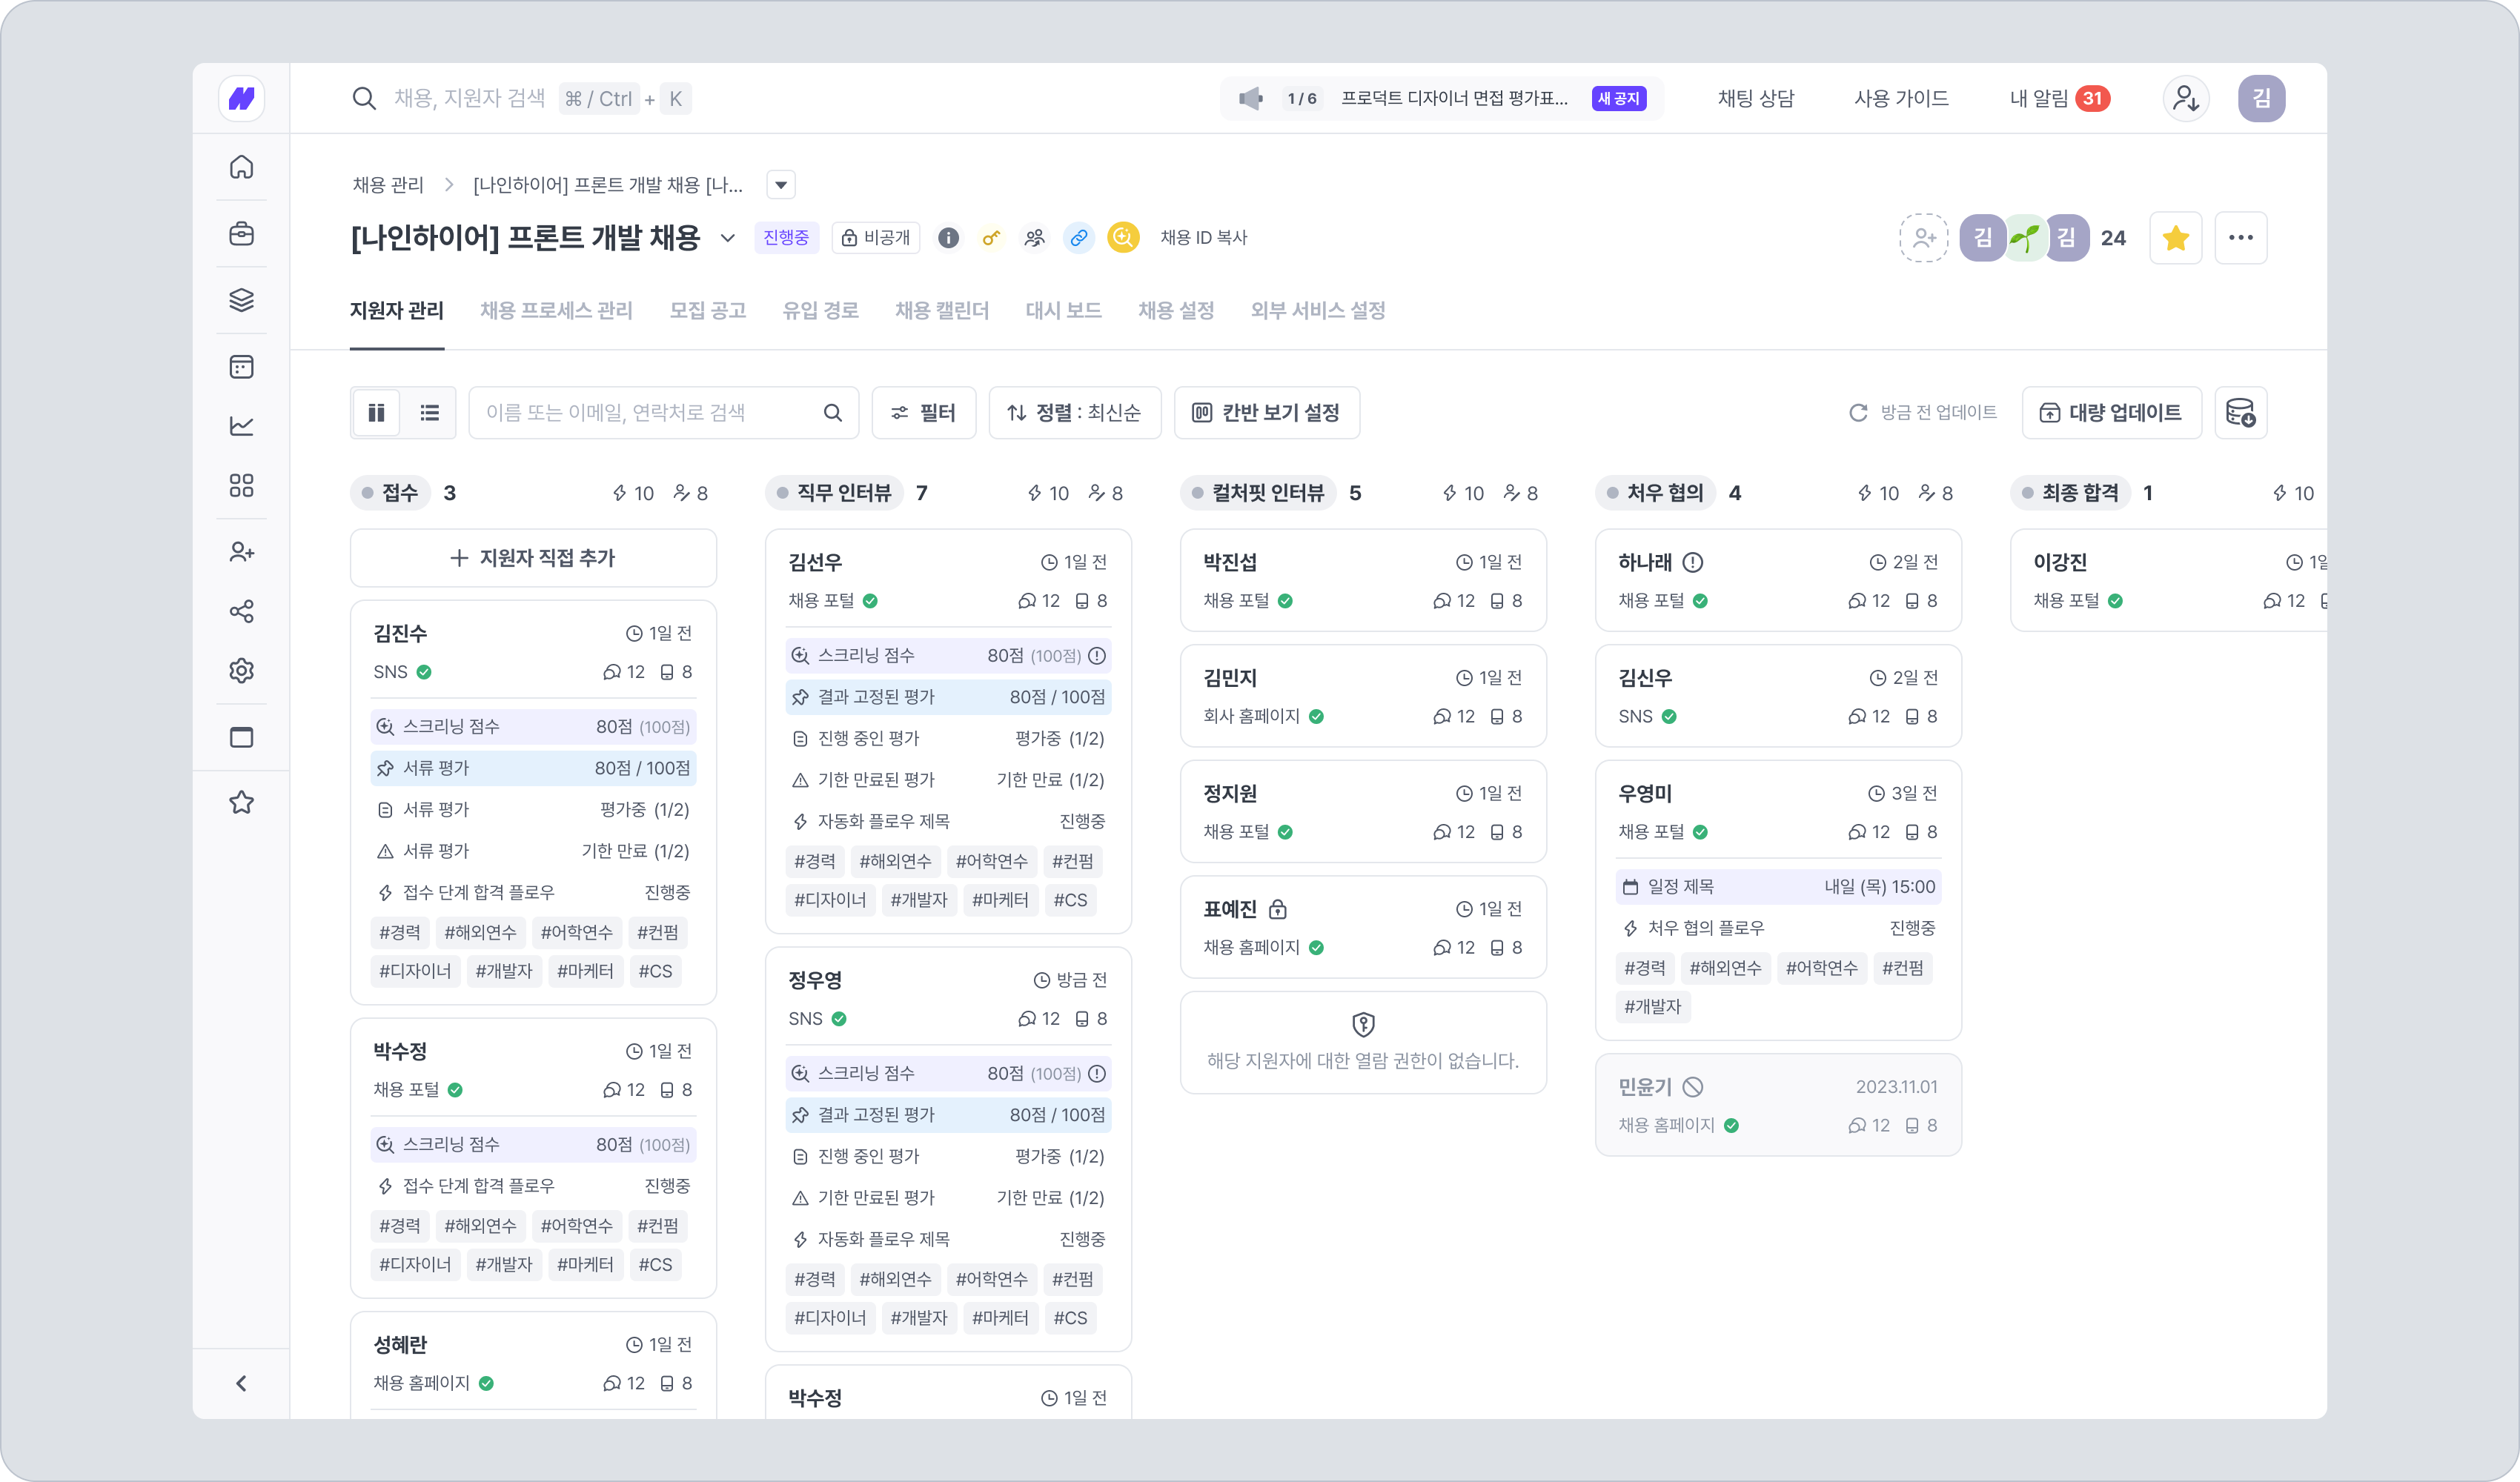Select the 대시 보드 tab

pos(1063,311)
